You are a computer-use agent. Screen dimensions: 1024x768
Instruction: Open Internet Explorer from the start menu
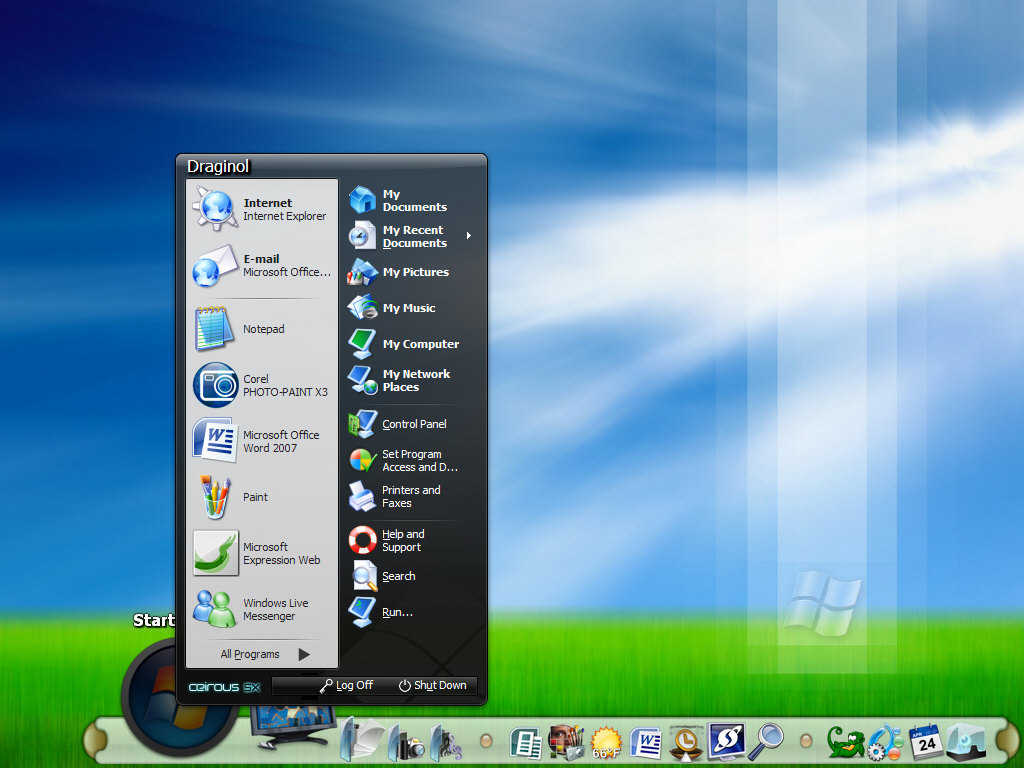pos(262,209)
